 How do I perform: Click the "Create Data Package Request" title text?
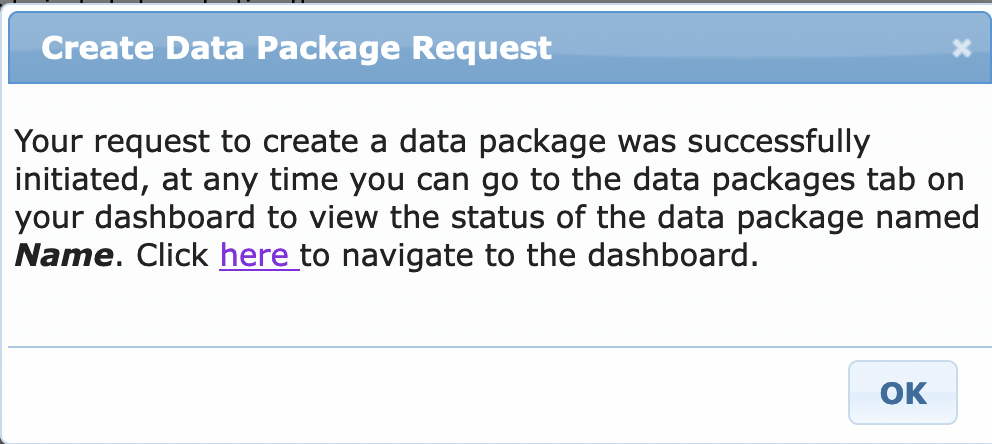click(x=296, y=48)
